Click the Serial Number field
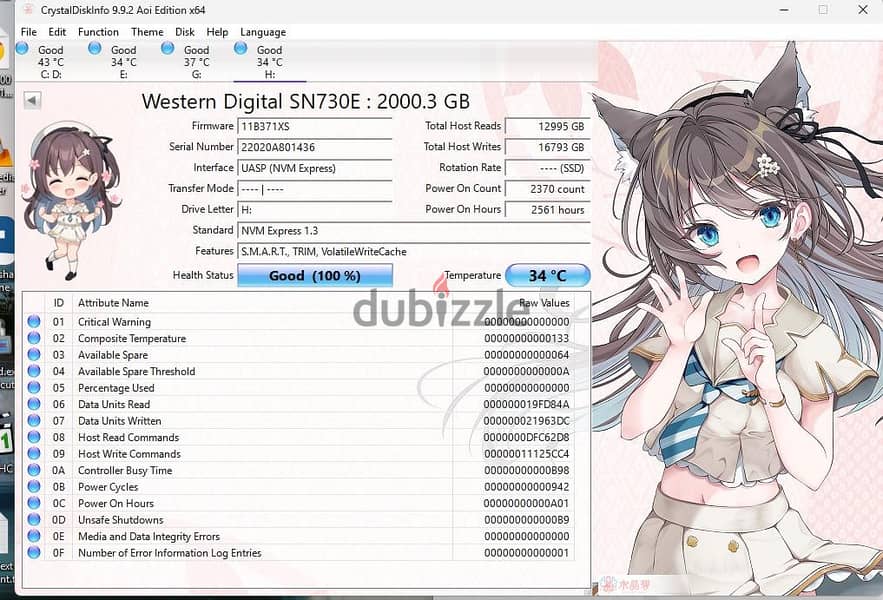 pos(315,147)
